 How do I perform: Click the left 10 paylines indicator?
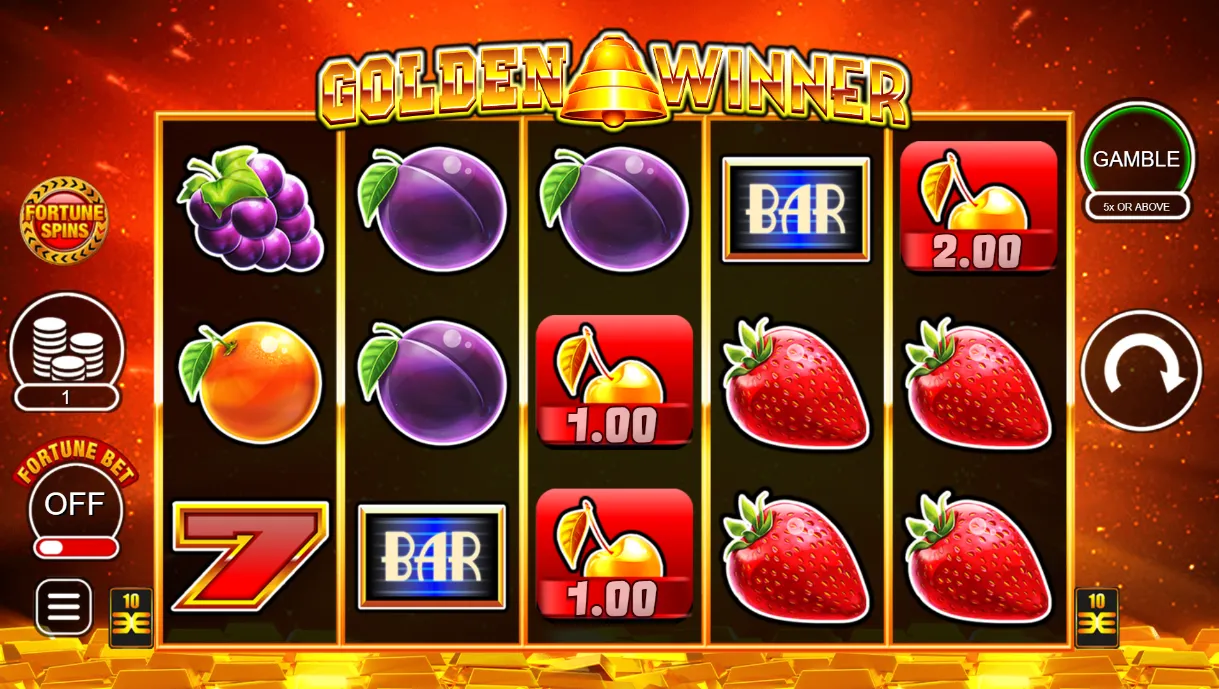[131, 617]
